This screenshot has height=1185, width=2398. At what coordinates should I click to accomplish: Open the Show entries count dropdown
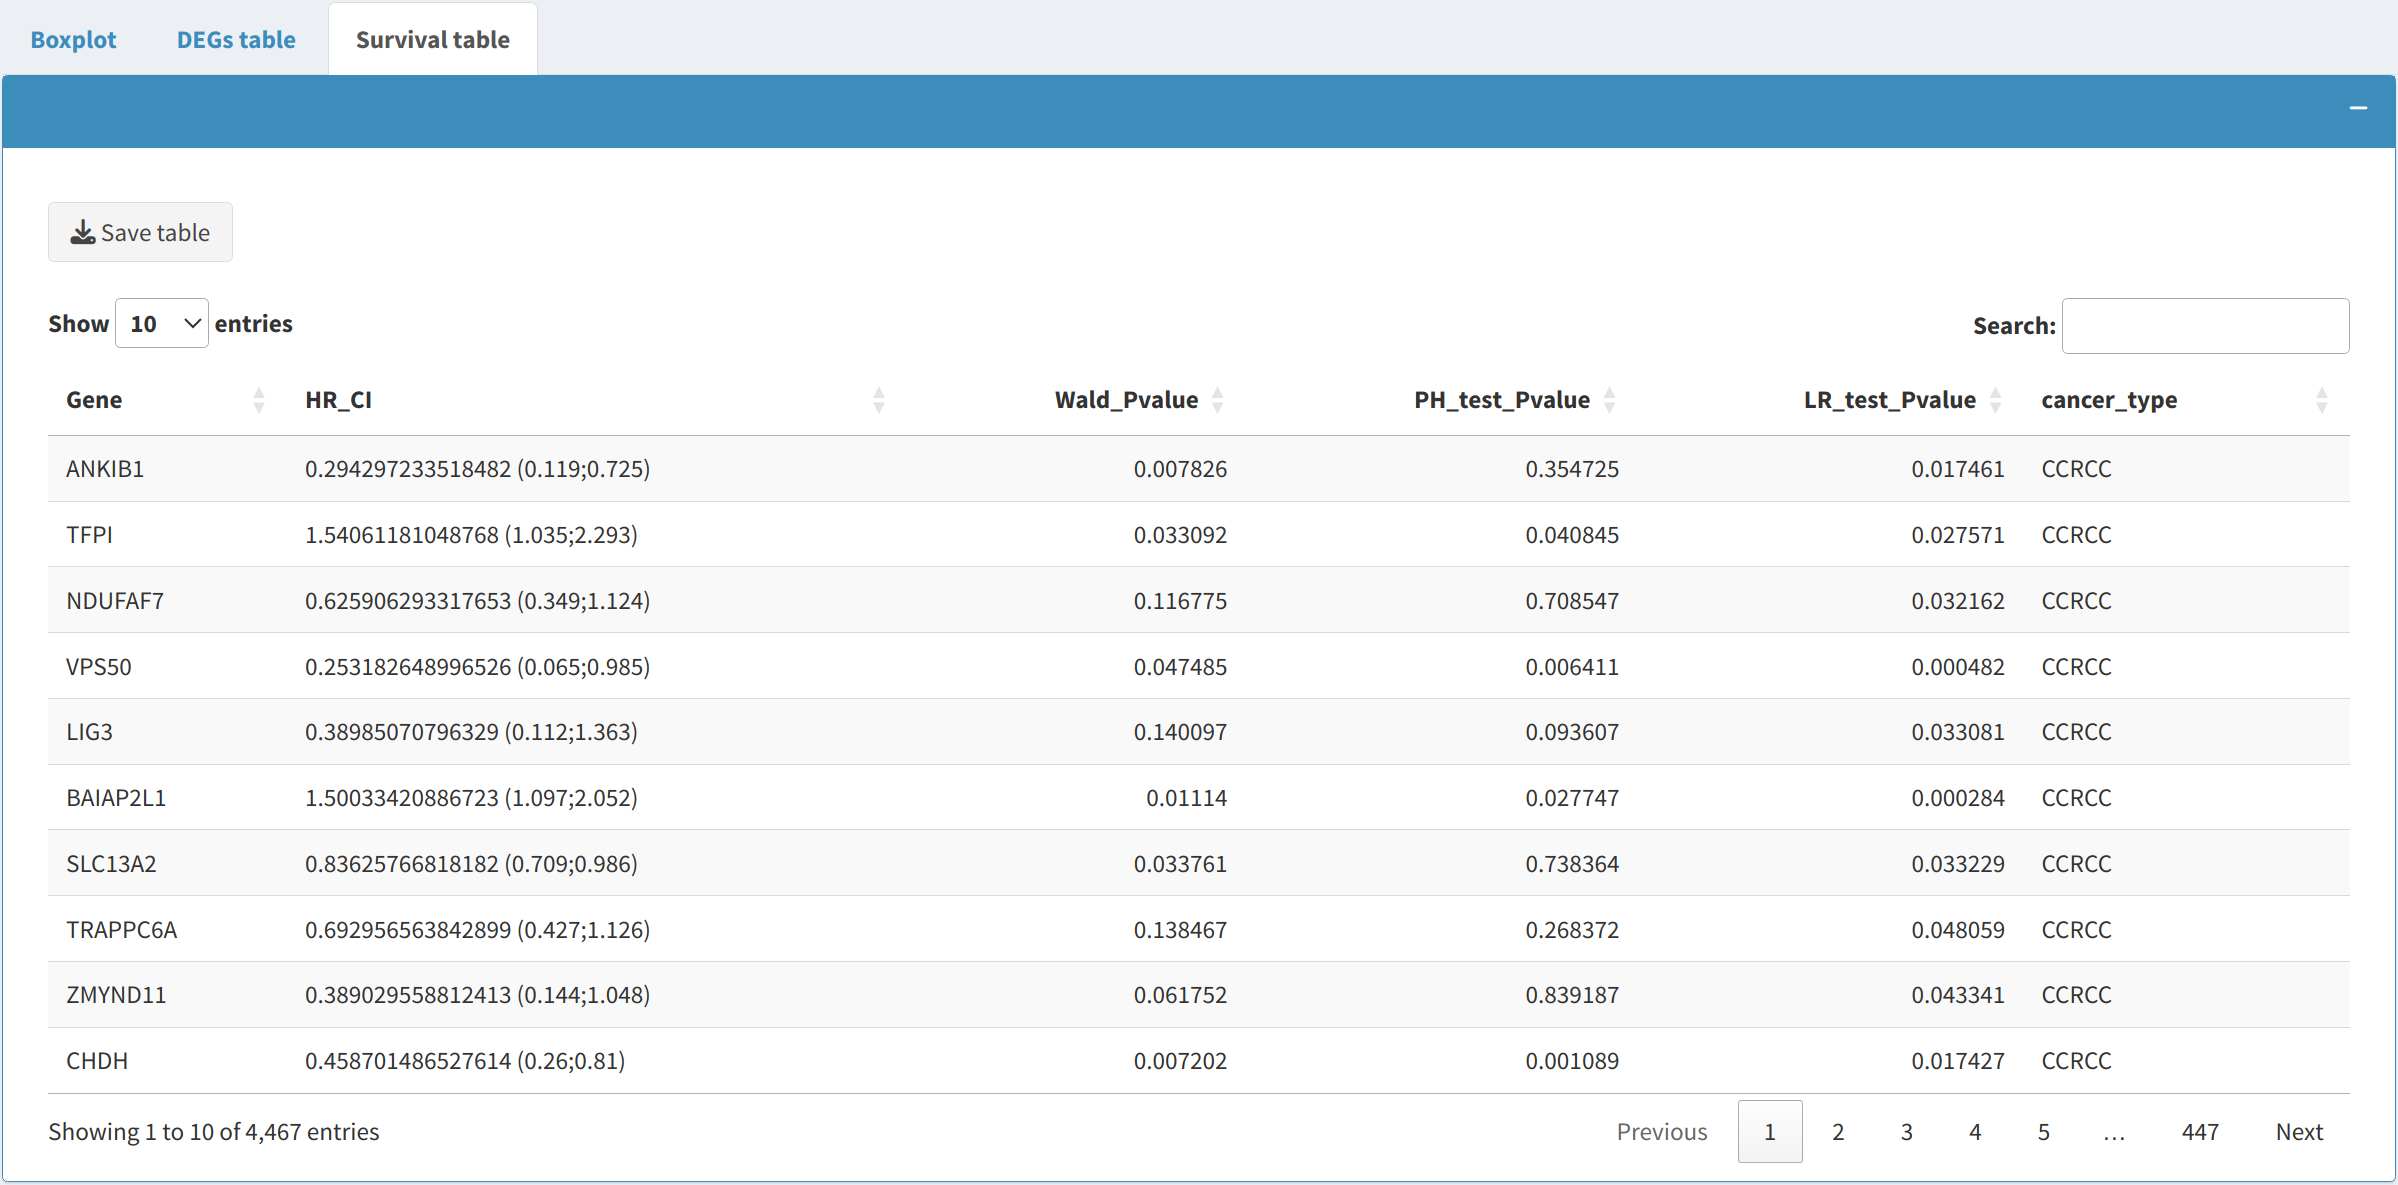(x=162, y=324)
